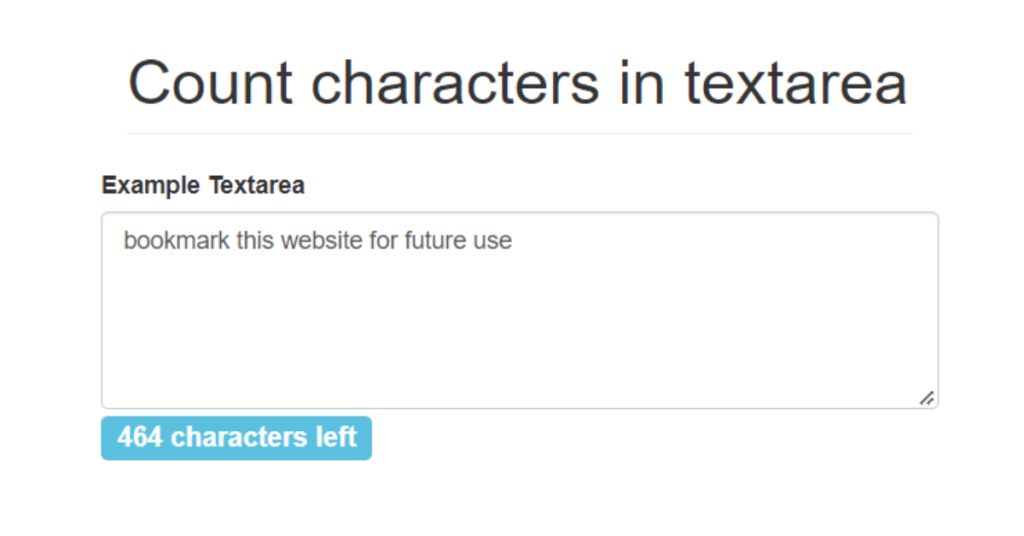Place cursor on word "bookmark" in textarea
Viewport: 1024px width, 536px height.
click(176, 240)
